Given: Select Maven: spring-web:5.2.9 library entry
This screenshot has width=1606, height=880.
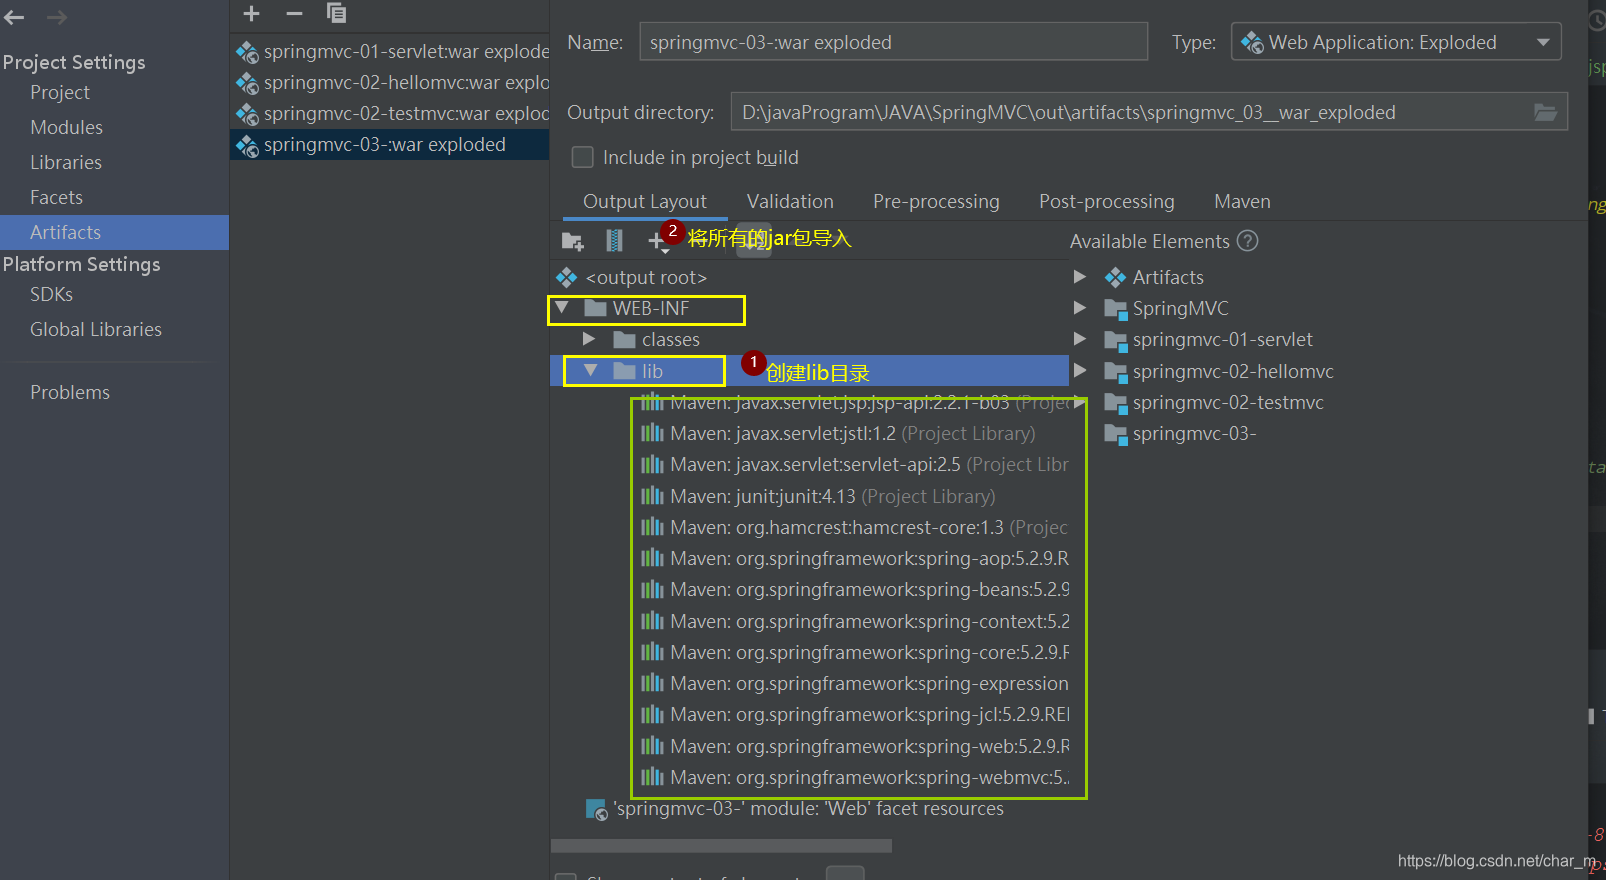Looking at the screenshot, I should 855,746.
